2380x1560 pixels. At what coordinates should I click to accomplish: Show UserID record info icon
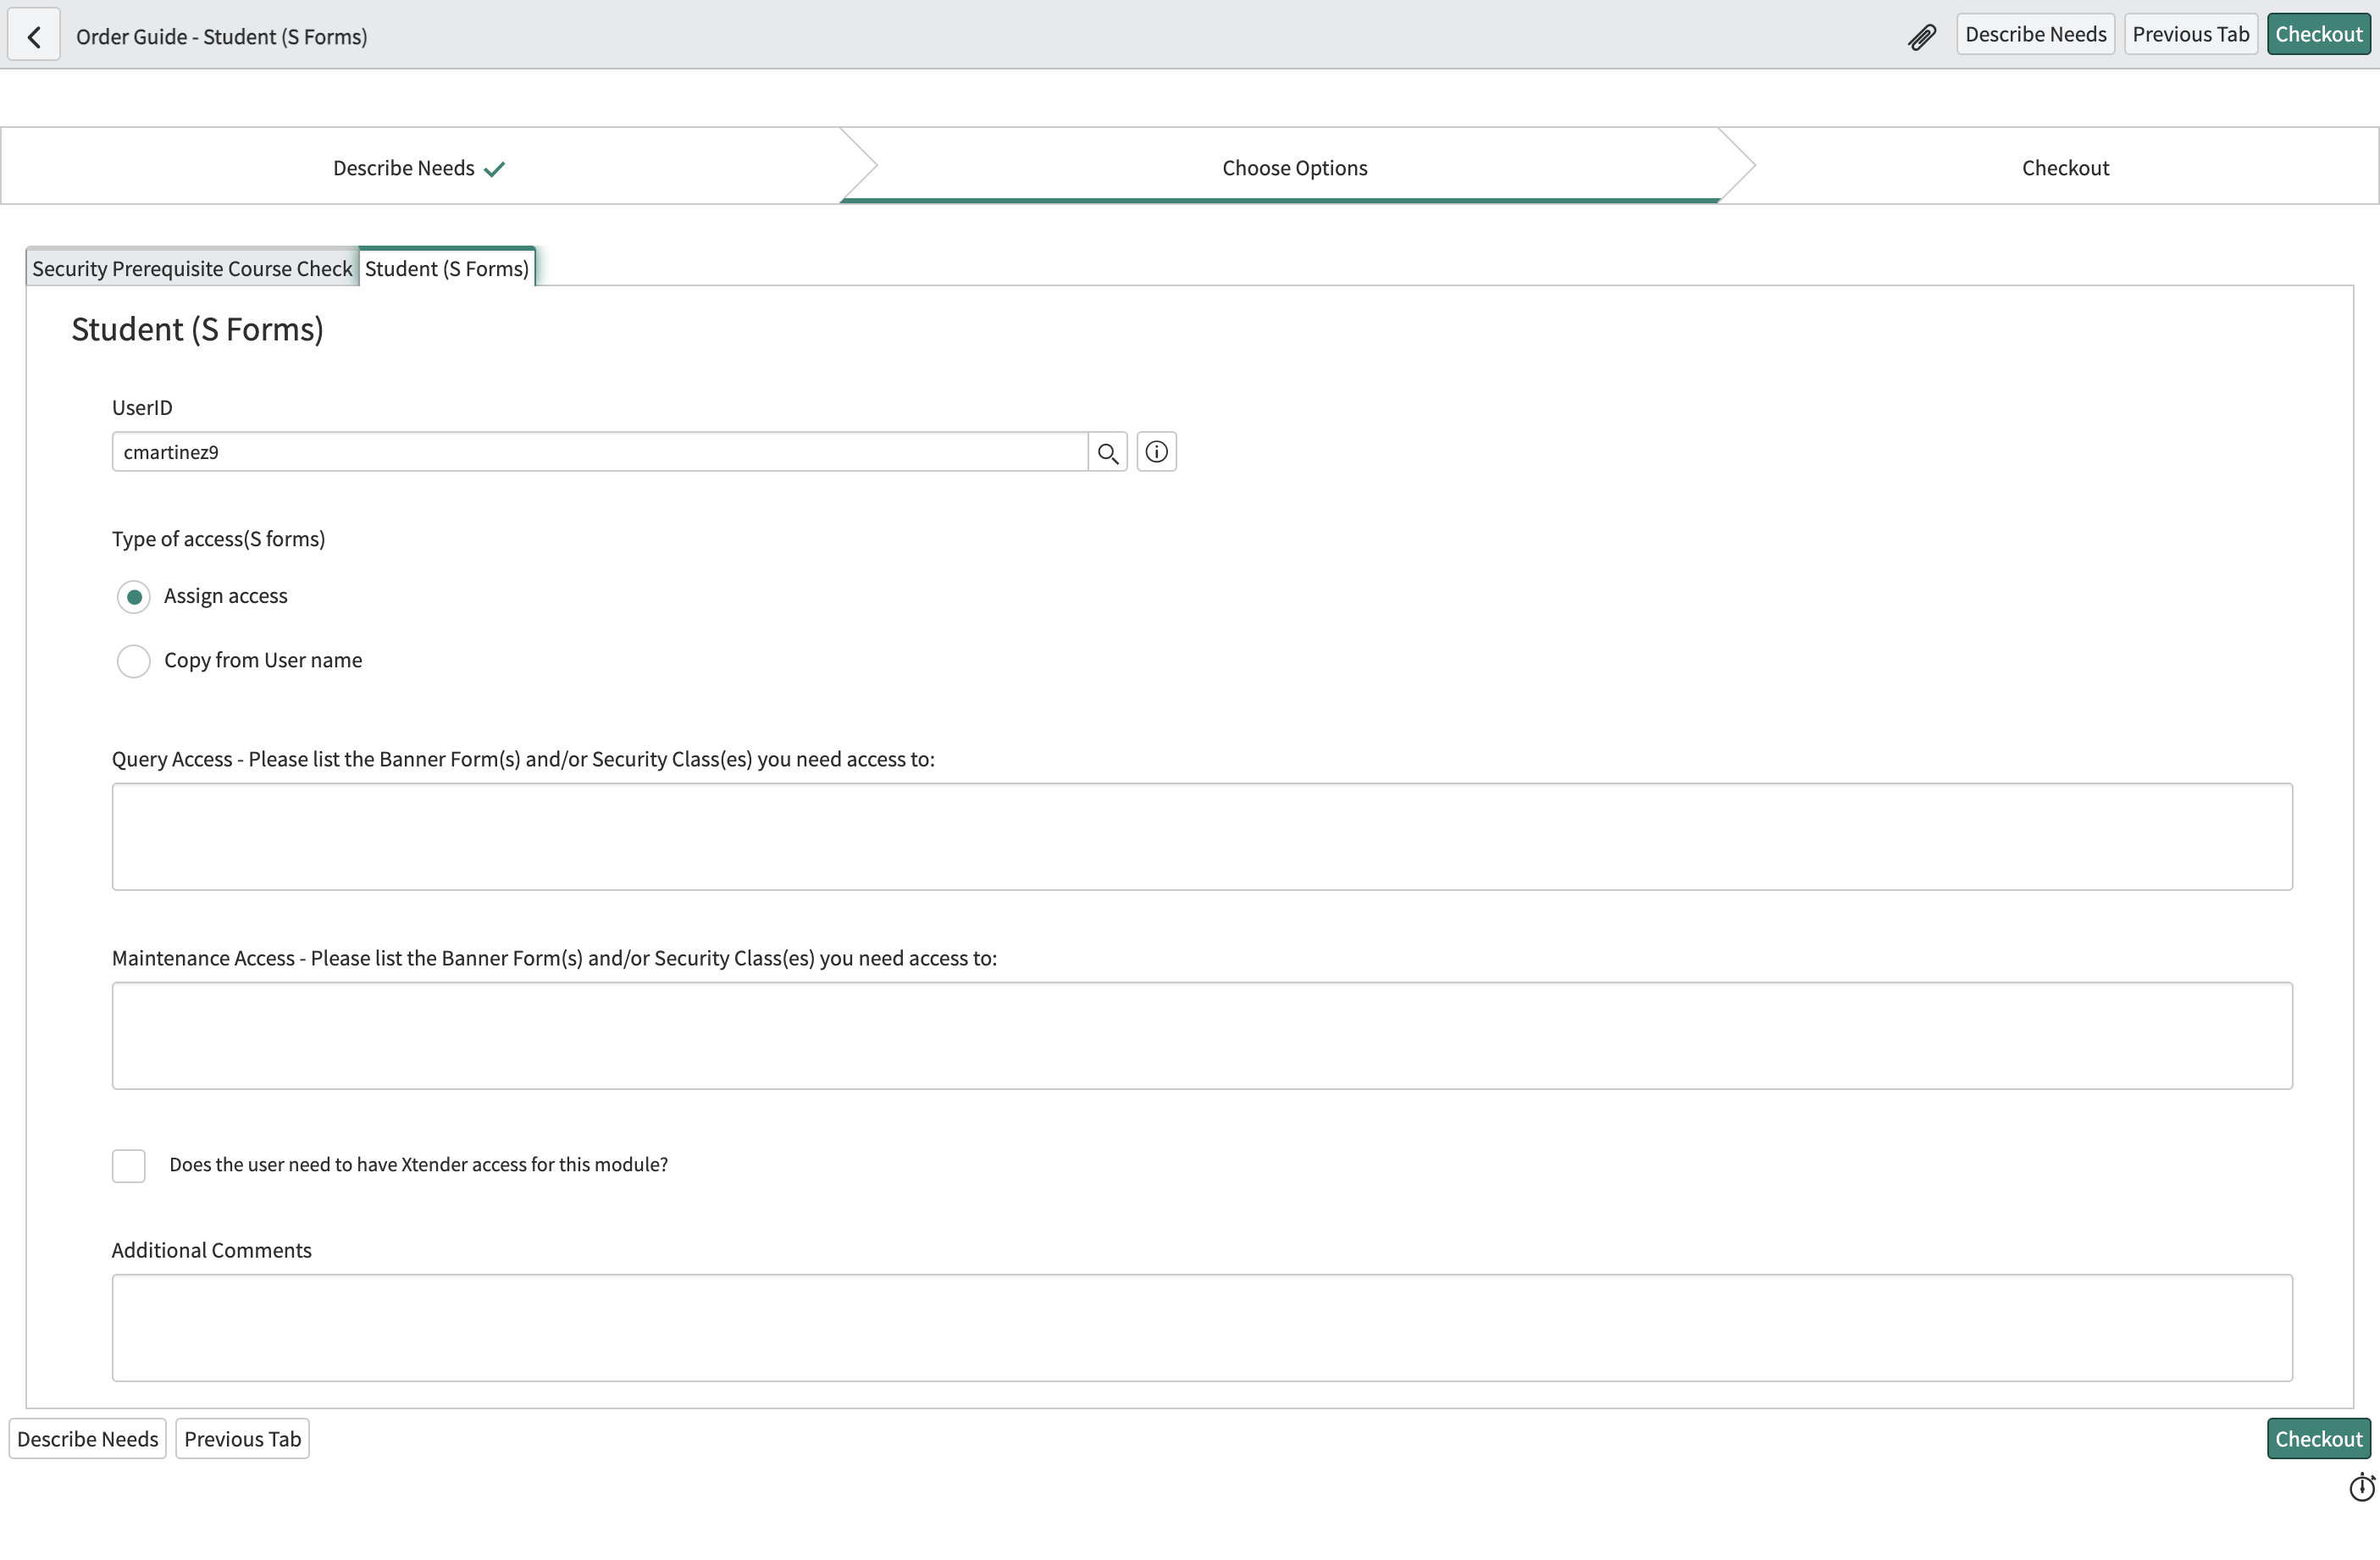(1156, 452)
